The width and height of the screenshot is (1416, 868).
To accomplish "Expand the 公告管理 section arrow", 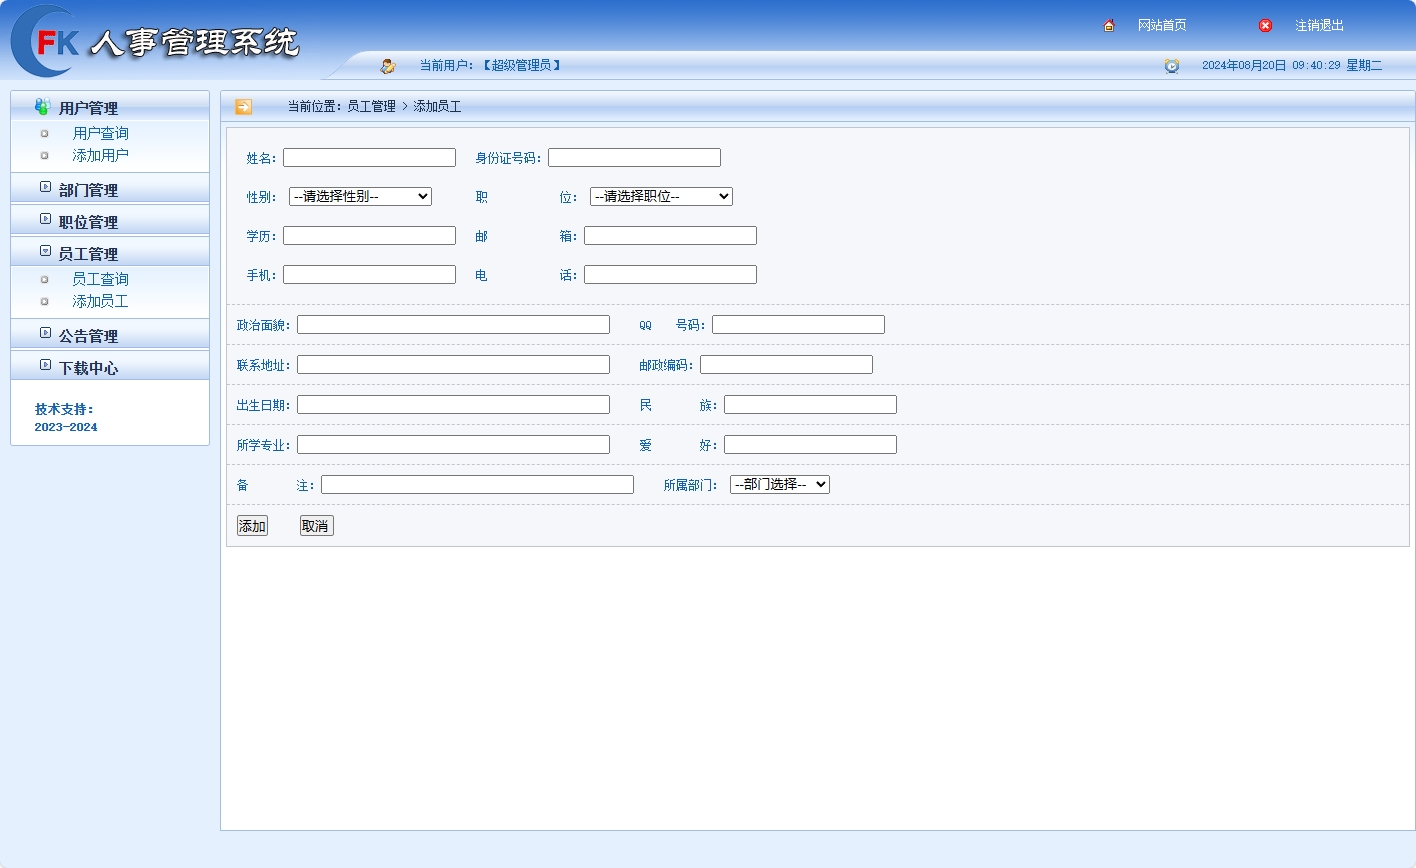I will [45, 333].
